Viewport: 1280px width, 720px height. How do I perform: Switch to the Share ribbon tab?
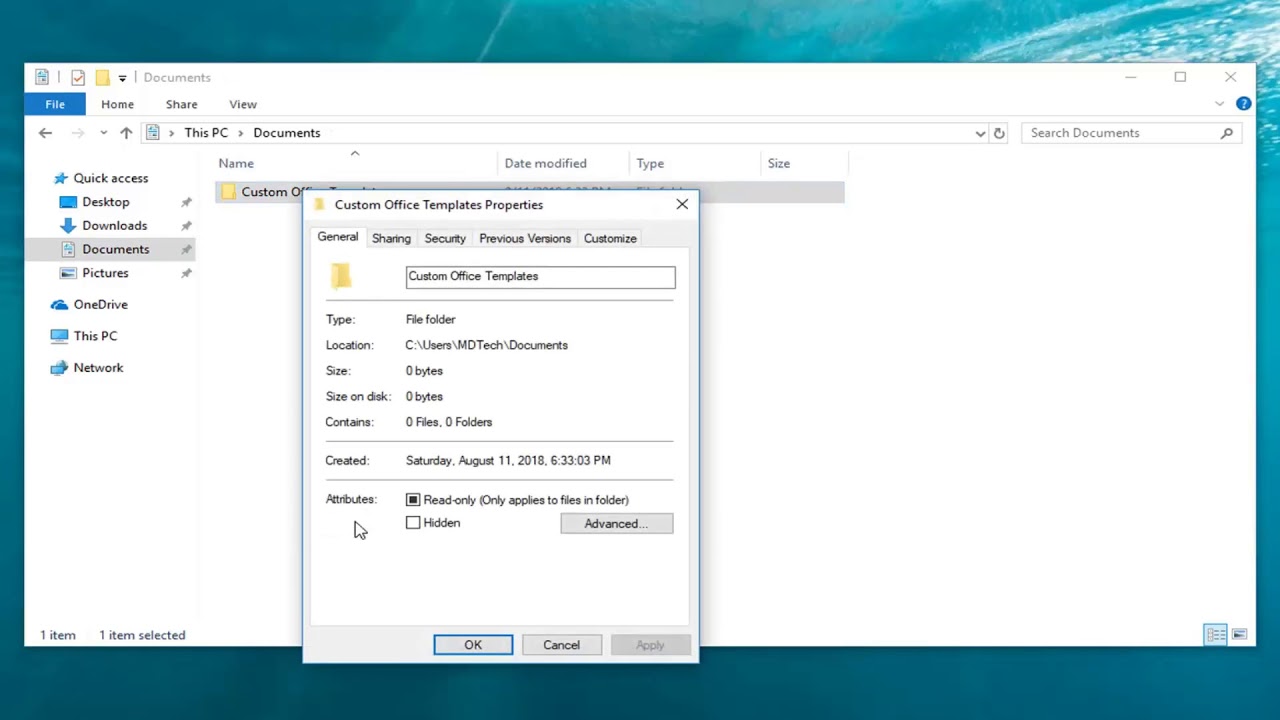point(181,104)
